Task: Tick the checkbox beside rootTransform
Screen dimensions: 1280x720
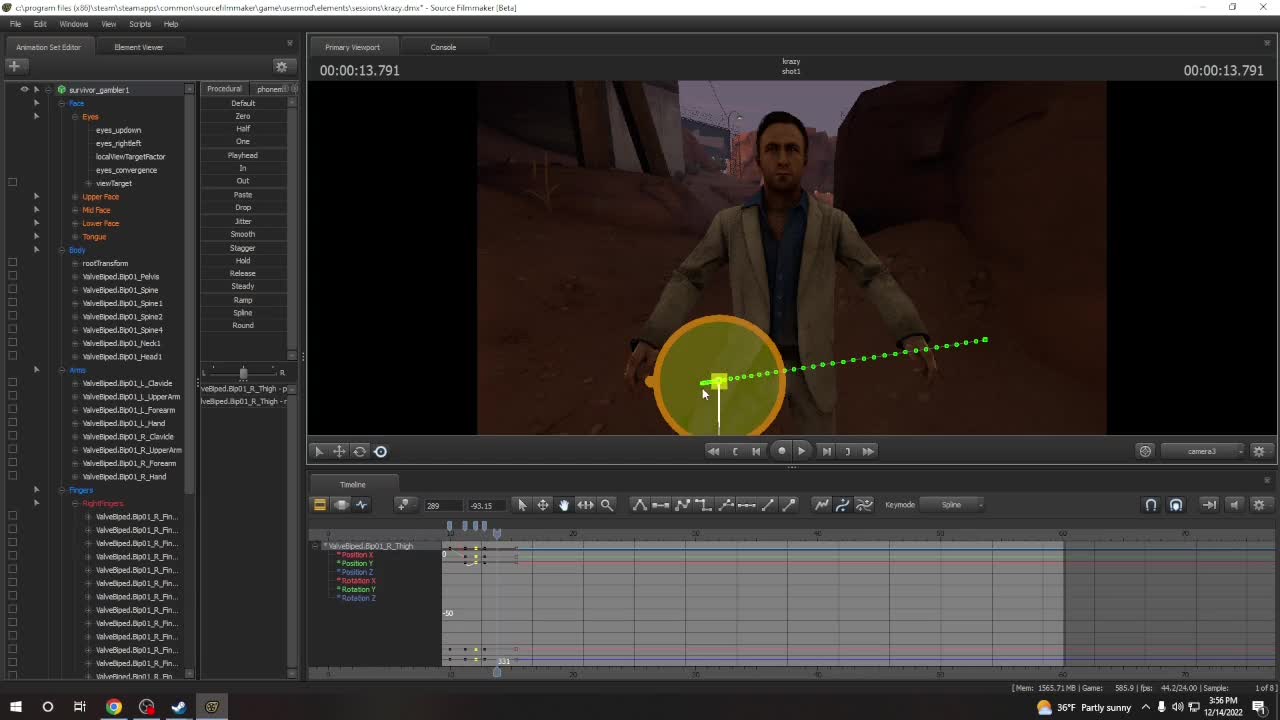Action: click(x=12, y=263)
